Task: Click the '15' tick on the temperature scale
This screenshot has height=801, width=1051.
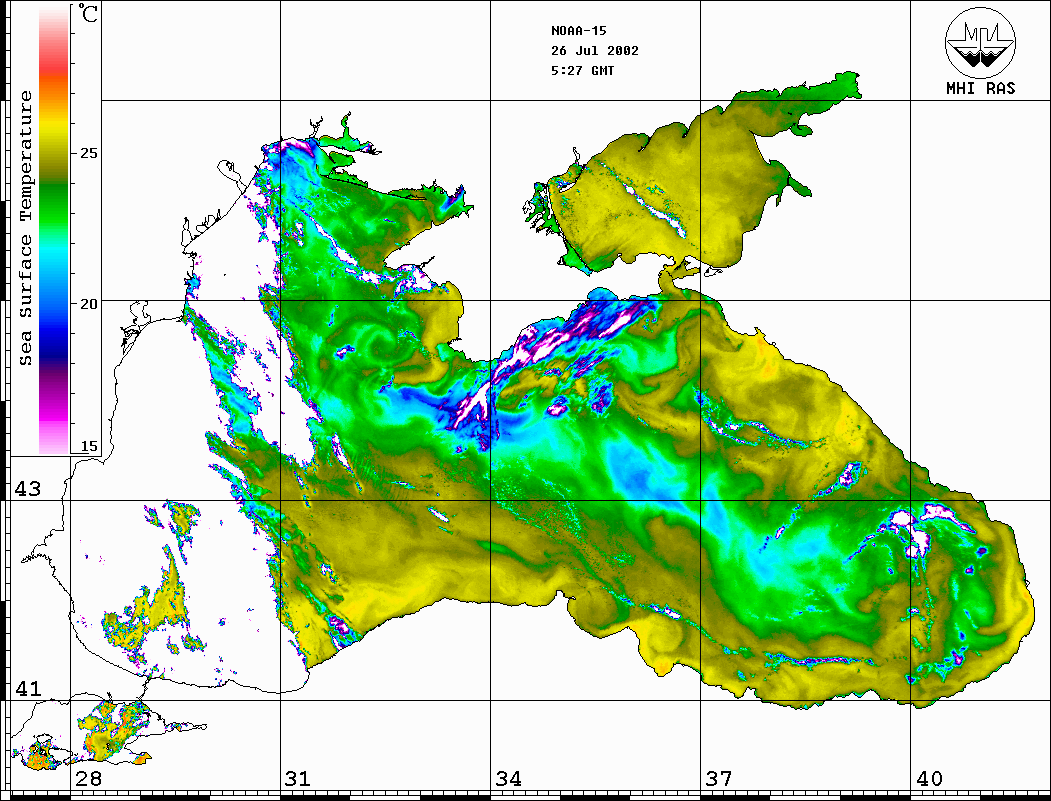Action: [x=88, y=446]
